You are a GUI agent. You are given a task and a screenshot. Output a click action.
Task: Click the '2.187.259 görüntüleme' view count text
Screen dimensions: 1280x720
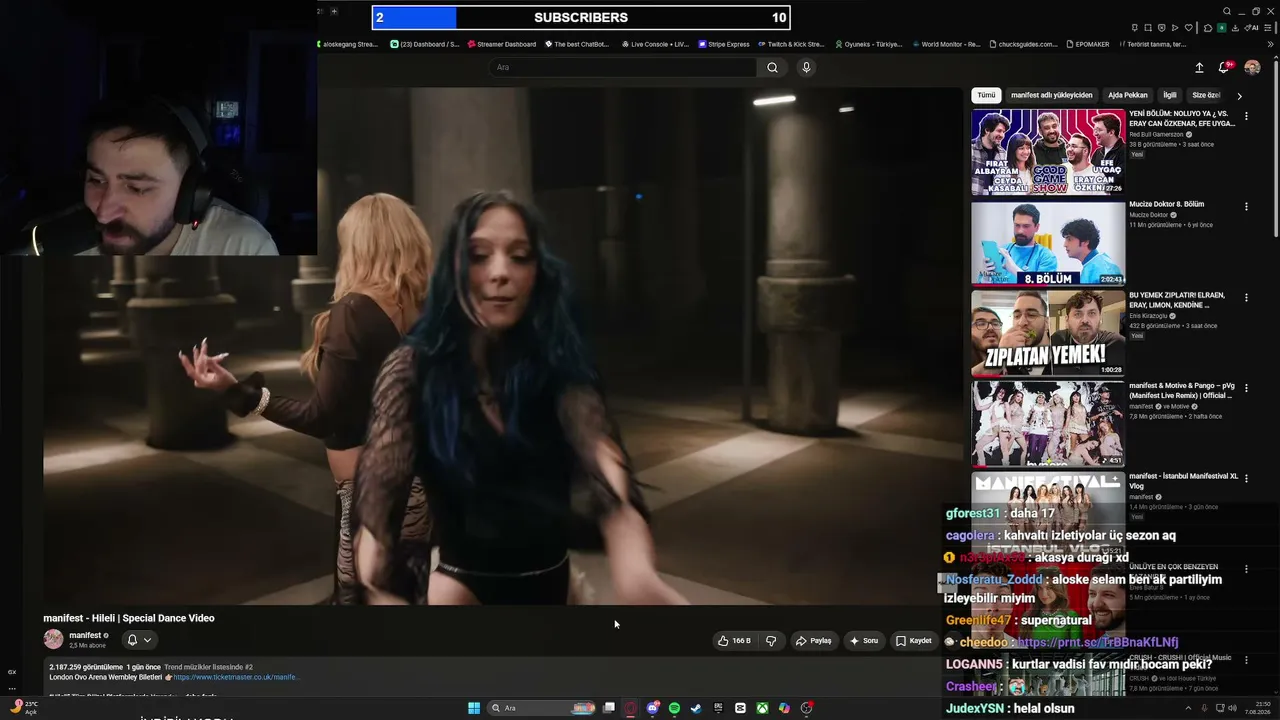pos(86,667)
